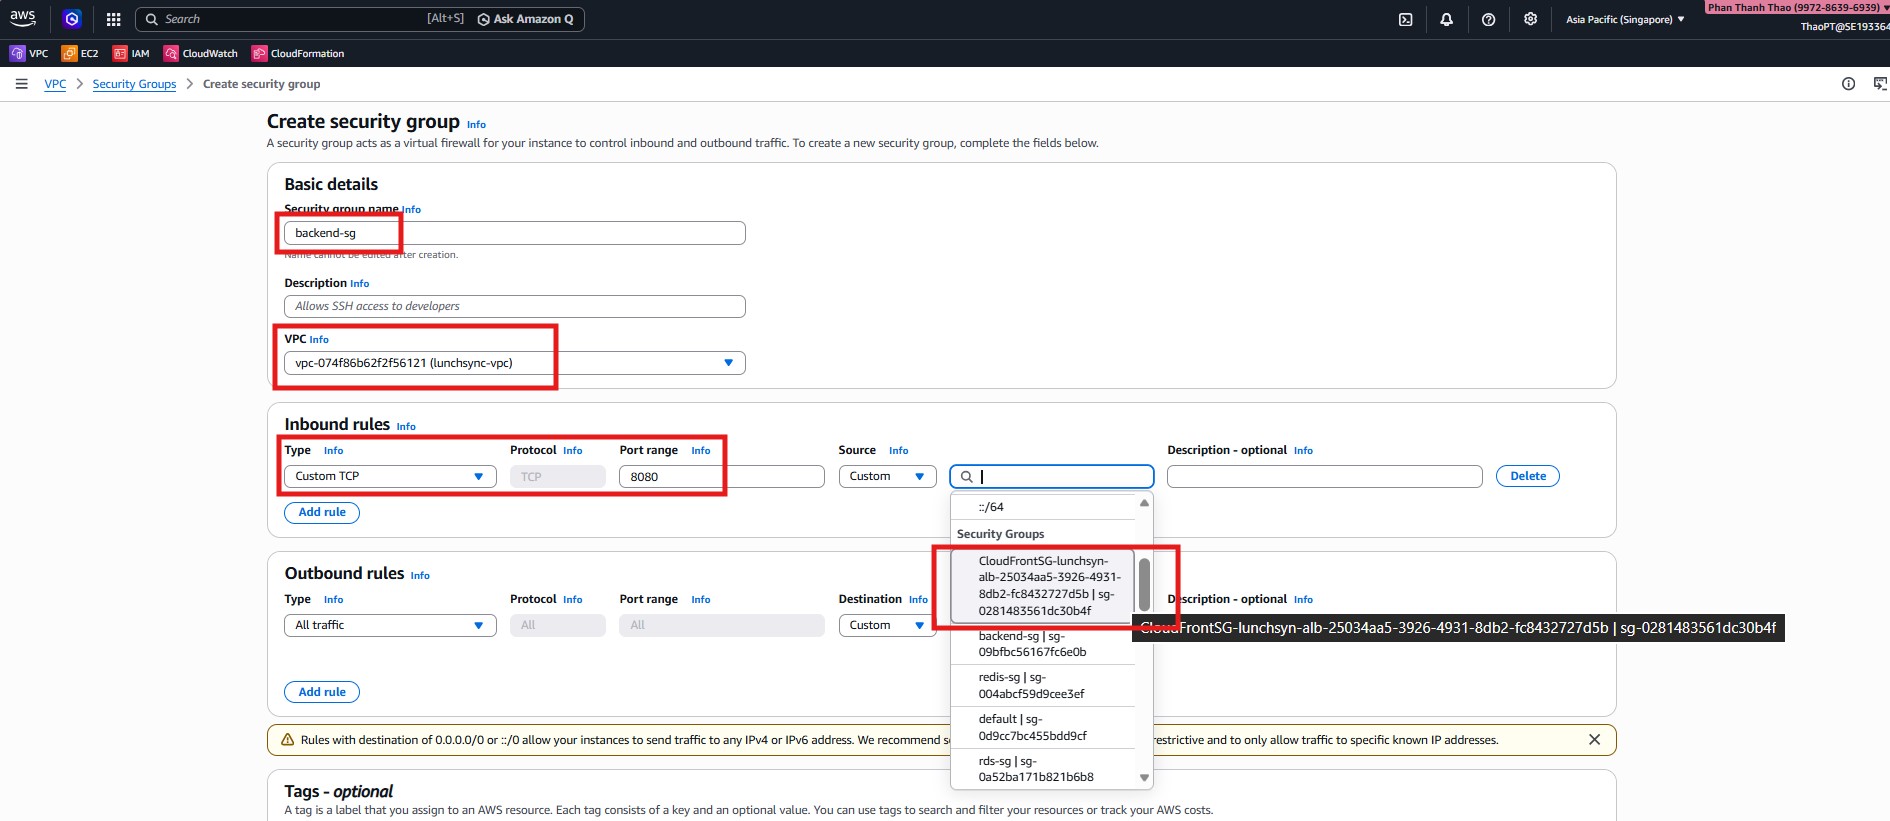Open the Asia Pacific (Singapore) region selector
This screenshot has height=821, width=1890.
pos(1624,19)
